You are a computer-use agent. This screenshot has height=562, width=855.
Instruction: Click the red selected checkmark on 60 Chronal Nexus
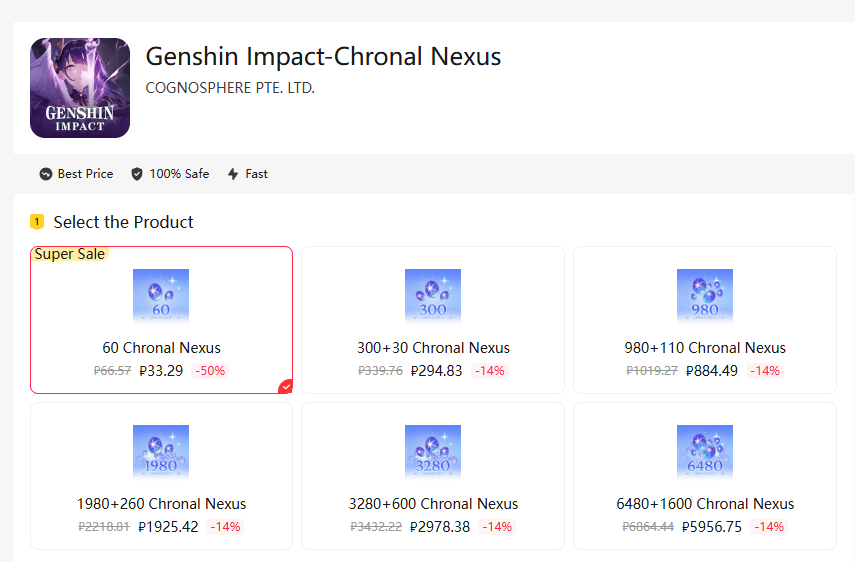click(286, 386)
